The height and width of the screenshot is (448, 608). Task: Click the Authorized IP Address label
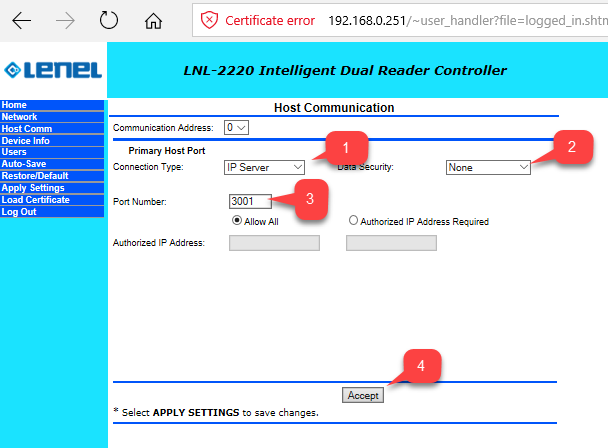pyautogui.click(x=159, y=243)
